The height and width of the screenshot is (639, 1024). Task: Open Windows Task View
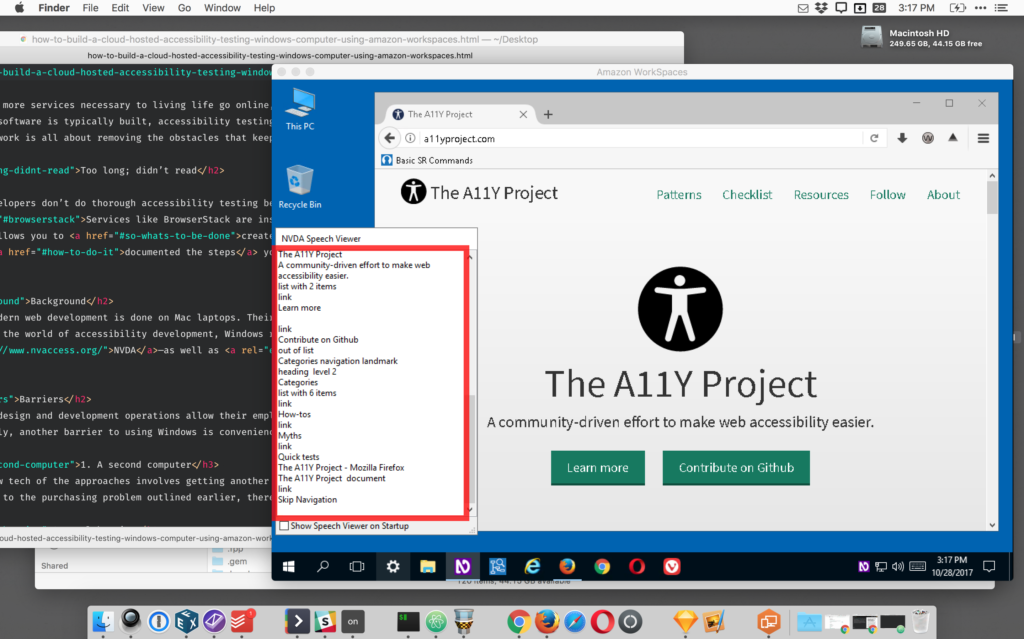click(x=357, y=566)
